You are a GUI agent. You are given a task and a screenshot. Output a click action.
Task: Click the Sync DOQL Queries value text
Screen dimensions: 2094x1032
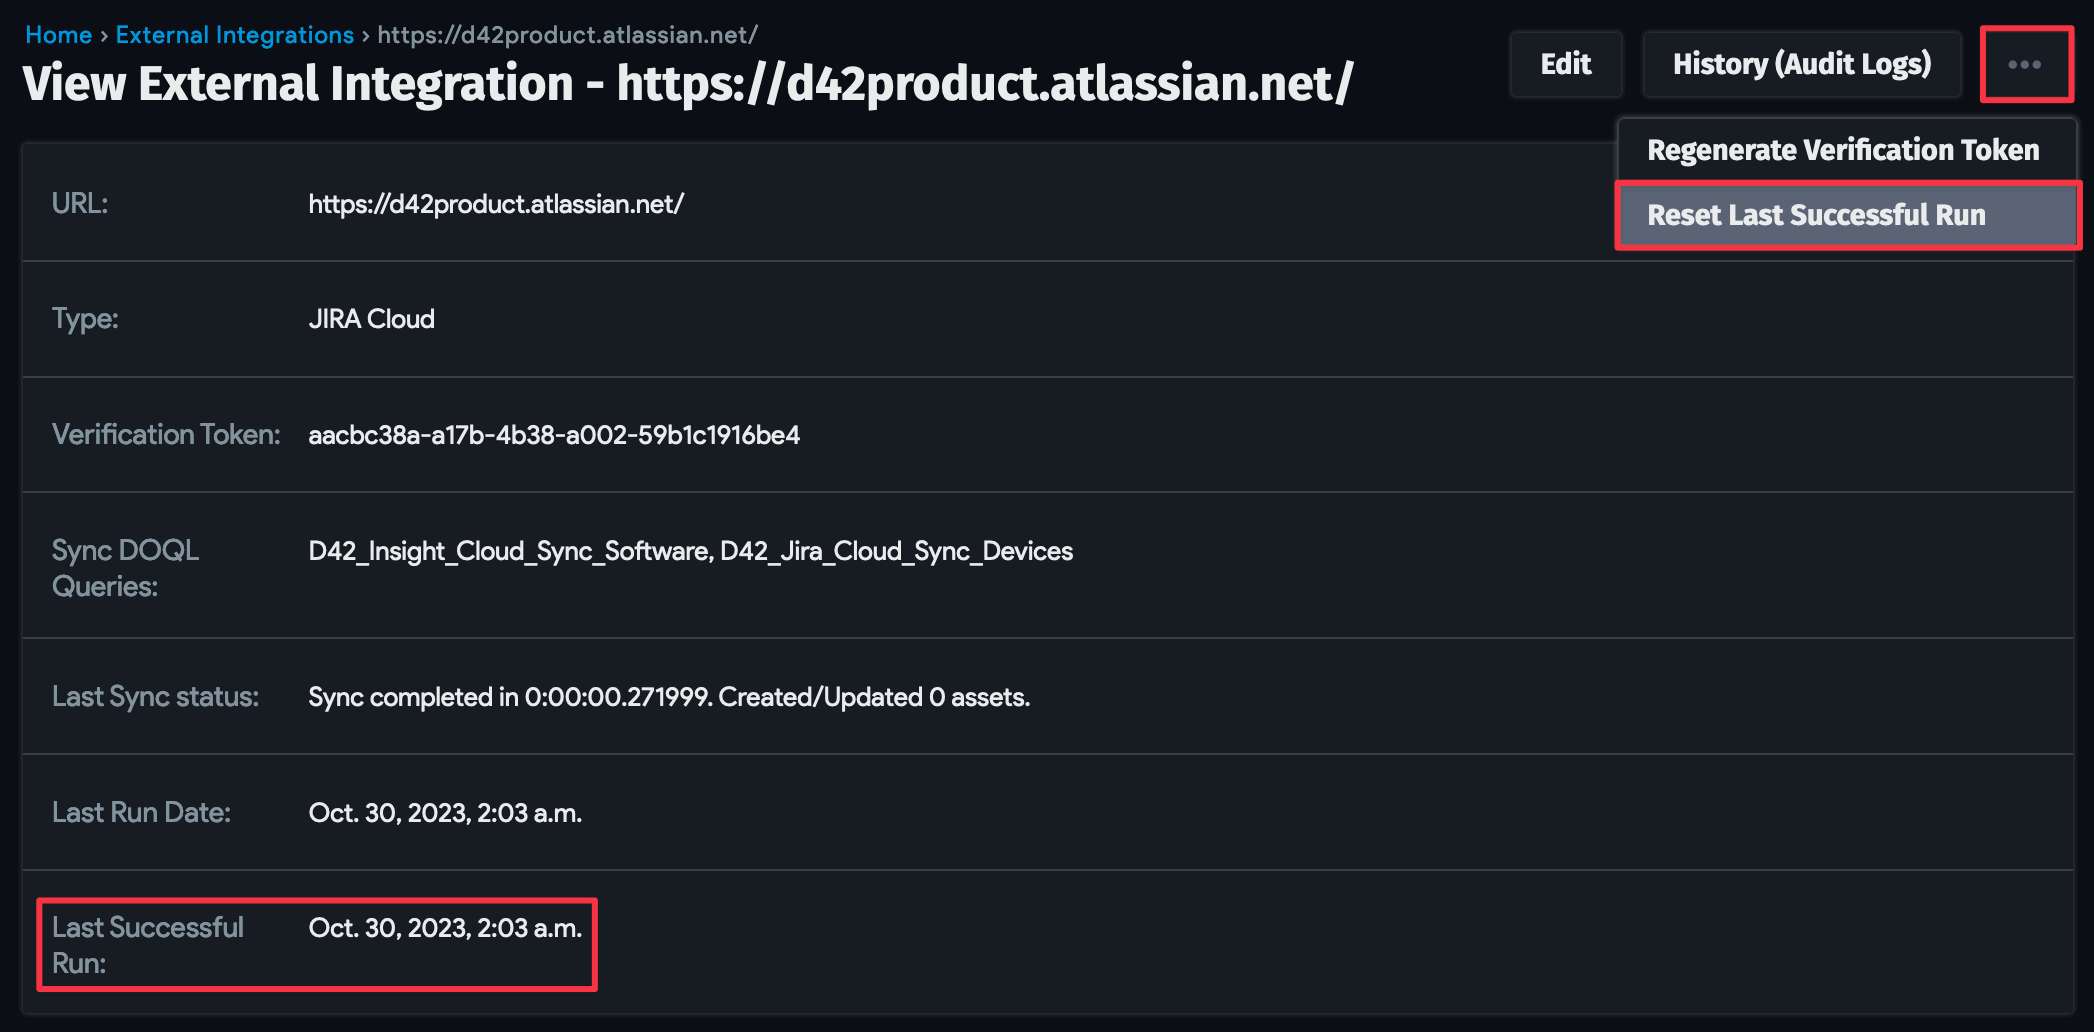point(690,551)
